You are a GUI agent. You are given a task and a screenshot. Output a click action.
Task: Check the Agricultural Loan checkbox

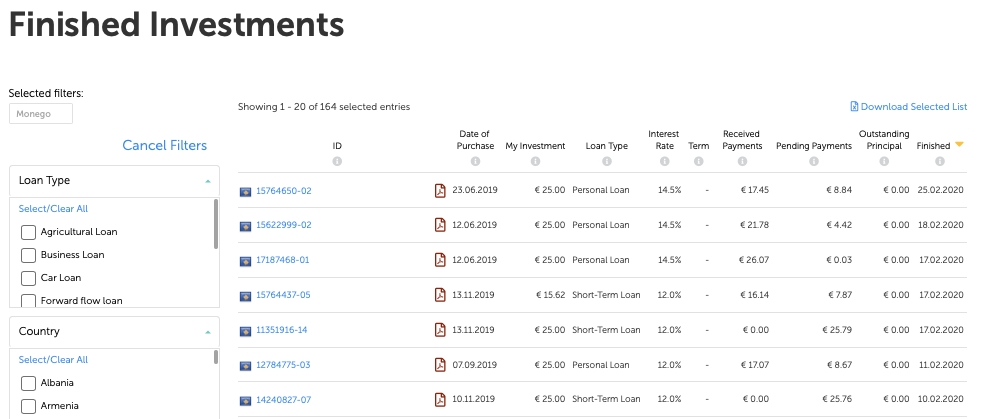tap(29, 232)
